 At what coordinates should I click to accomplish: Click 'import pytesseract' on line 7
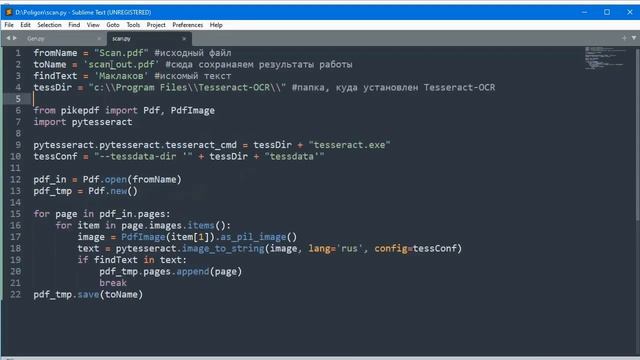[83, 122]
